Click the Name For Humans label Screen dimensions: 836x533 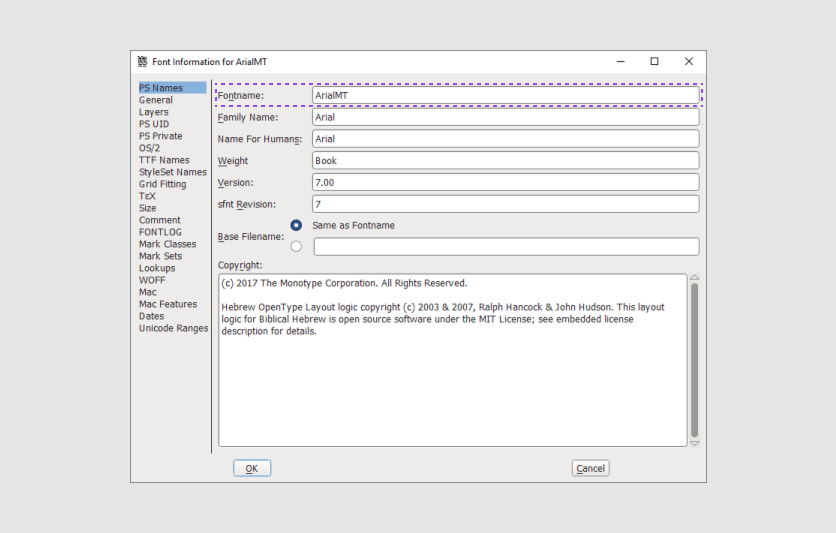tap(260, 139)
